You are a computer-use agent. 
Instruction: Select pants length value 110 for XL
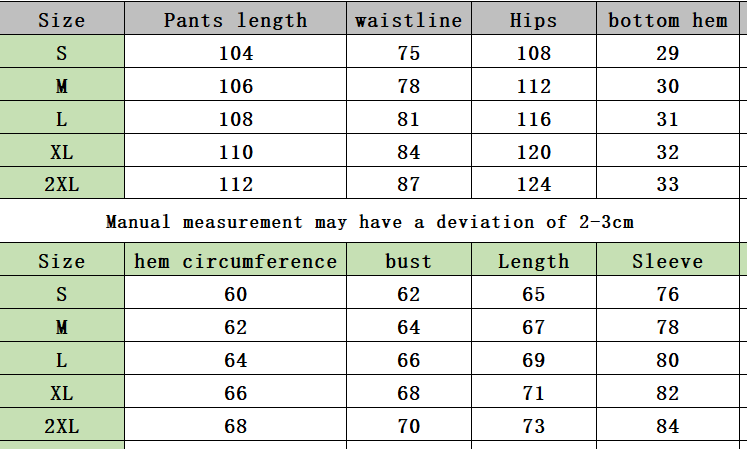coord(236,152)
